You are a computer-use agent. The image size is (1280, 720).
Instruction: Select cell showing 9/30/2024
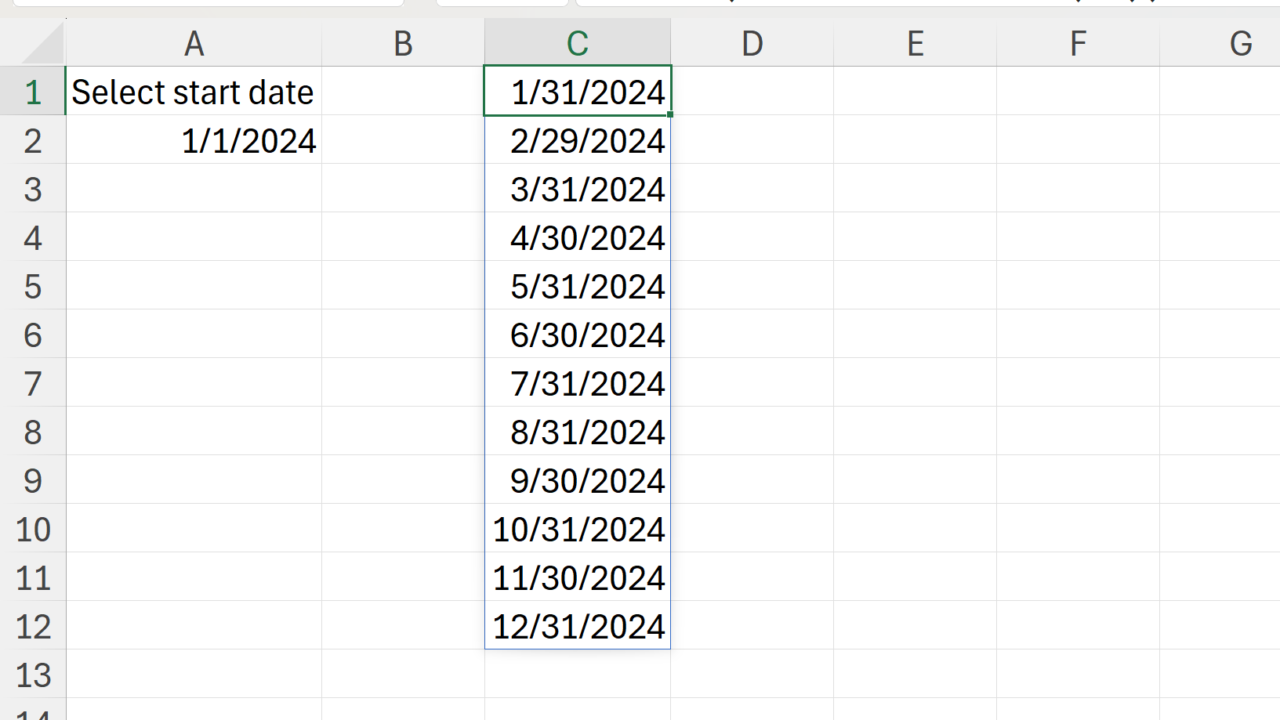coord(587,481)
